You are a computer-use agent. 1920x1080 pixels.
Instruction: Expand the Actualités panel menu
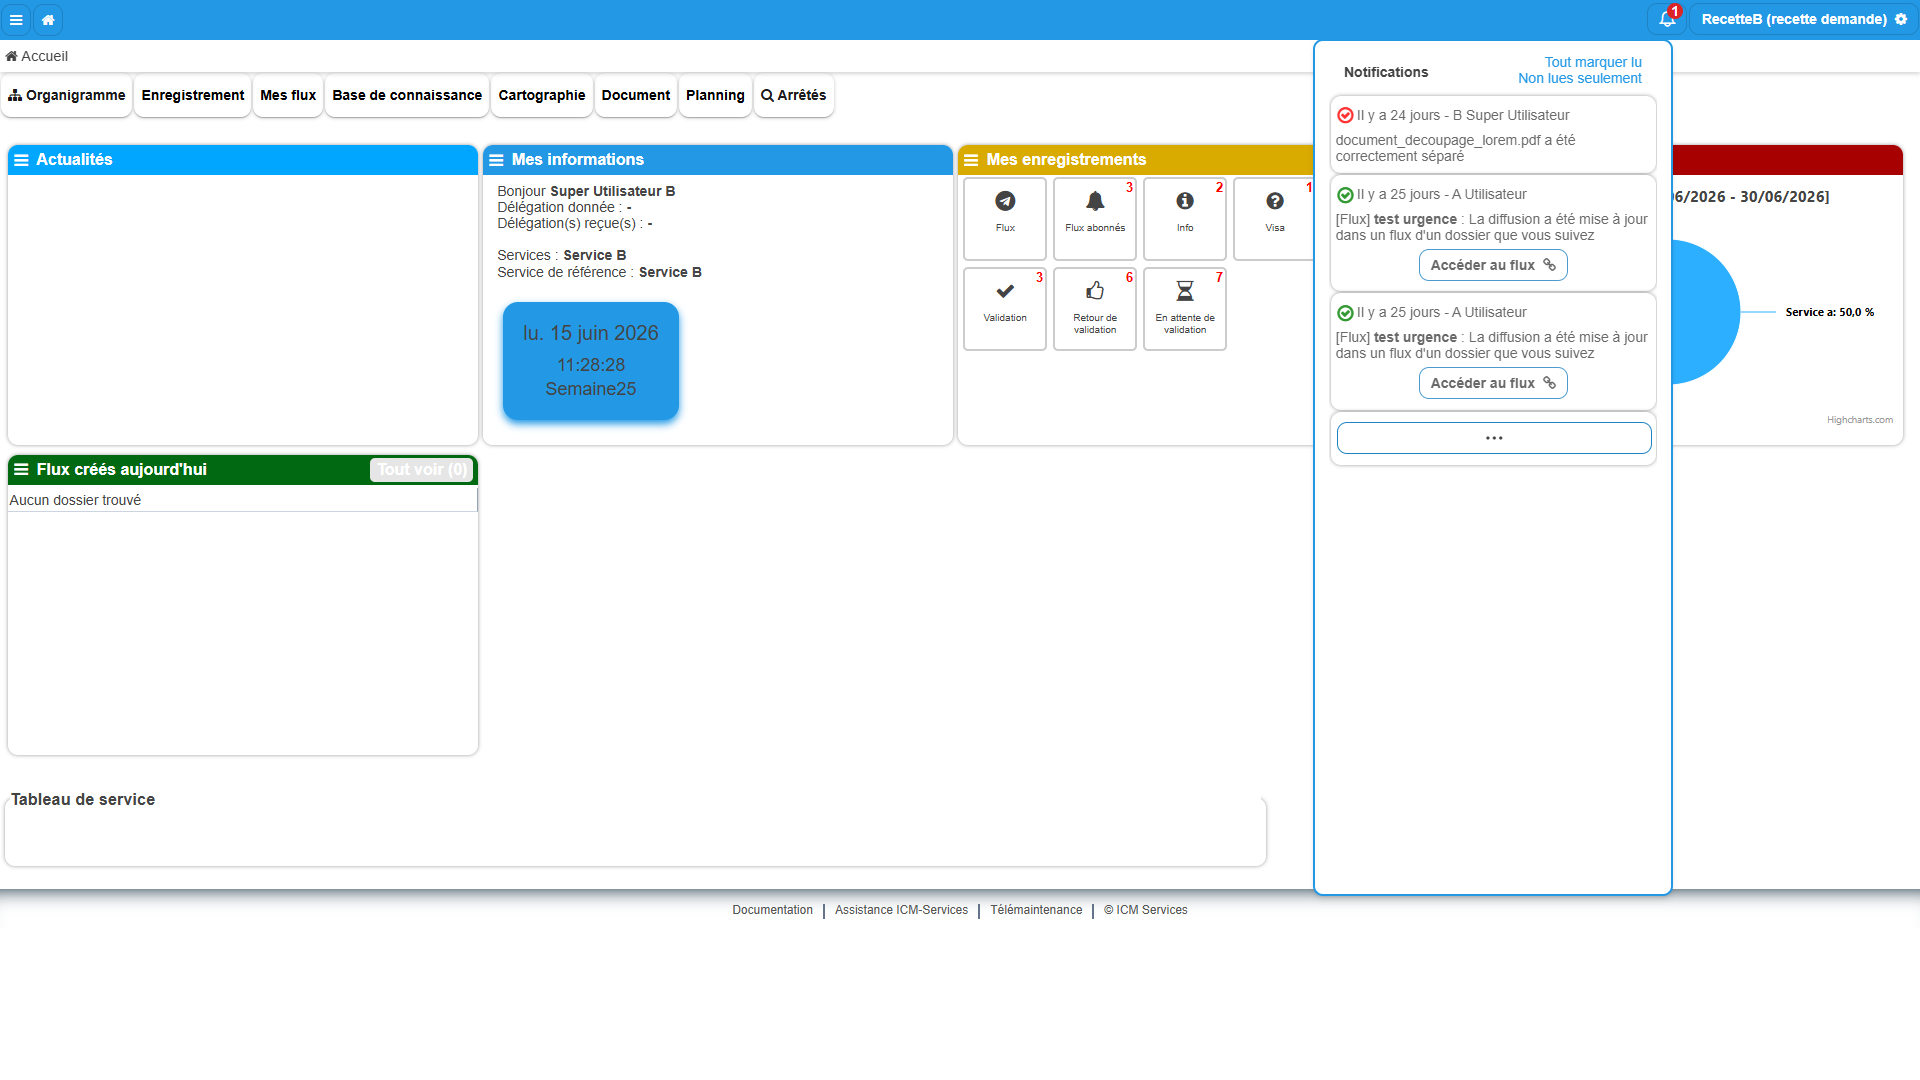click(x=21, y=160)
